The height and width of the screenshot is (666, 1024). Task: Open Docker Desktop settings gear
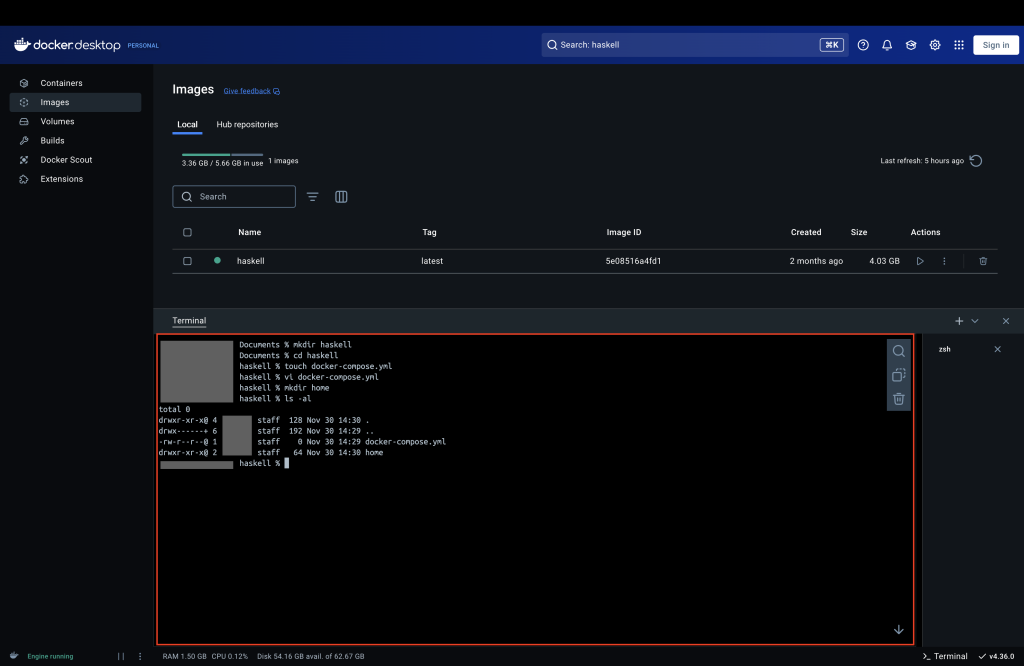tap(934, 45)
